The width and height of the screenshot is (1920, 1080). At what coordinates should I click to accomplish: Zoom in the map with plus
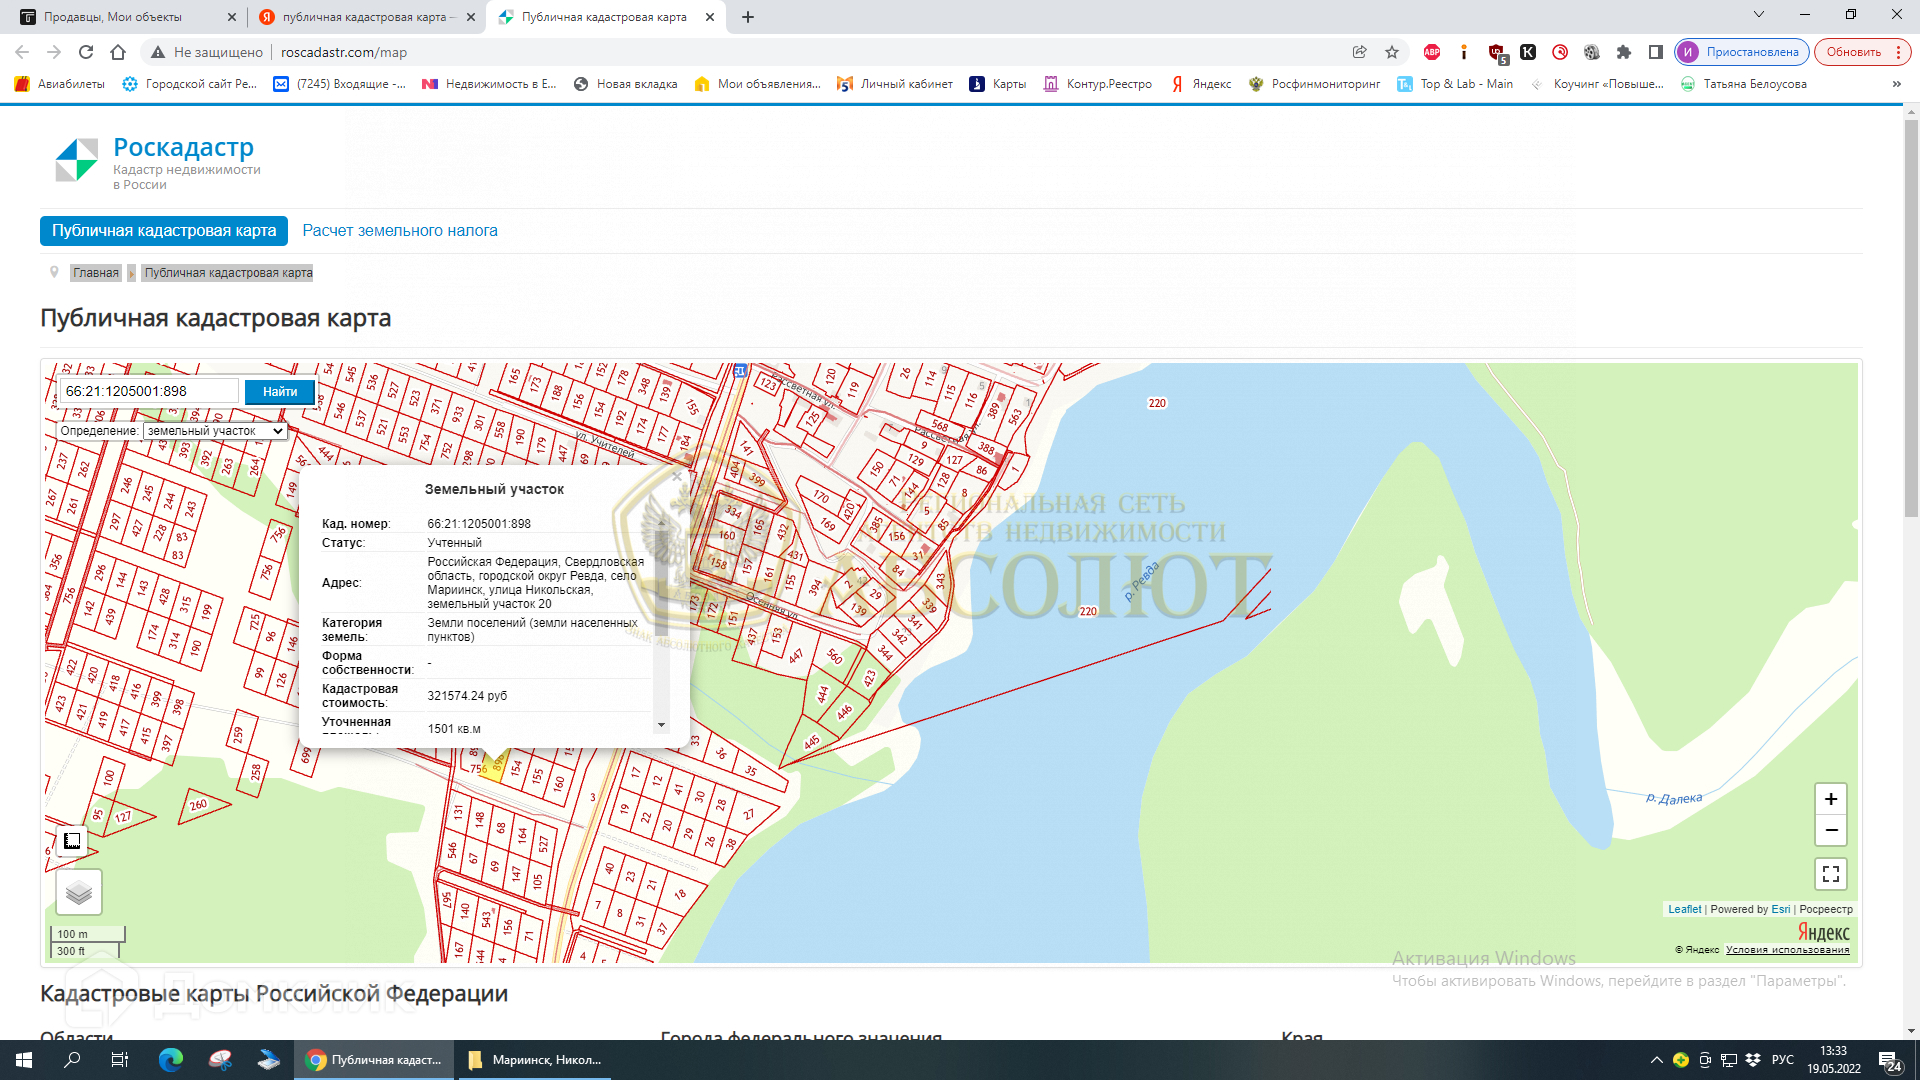(x=1830, y=799)
